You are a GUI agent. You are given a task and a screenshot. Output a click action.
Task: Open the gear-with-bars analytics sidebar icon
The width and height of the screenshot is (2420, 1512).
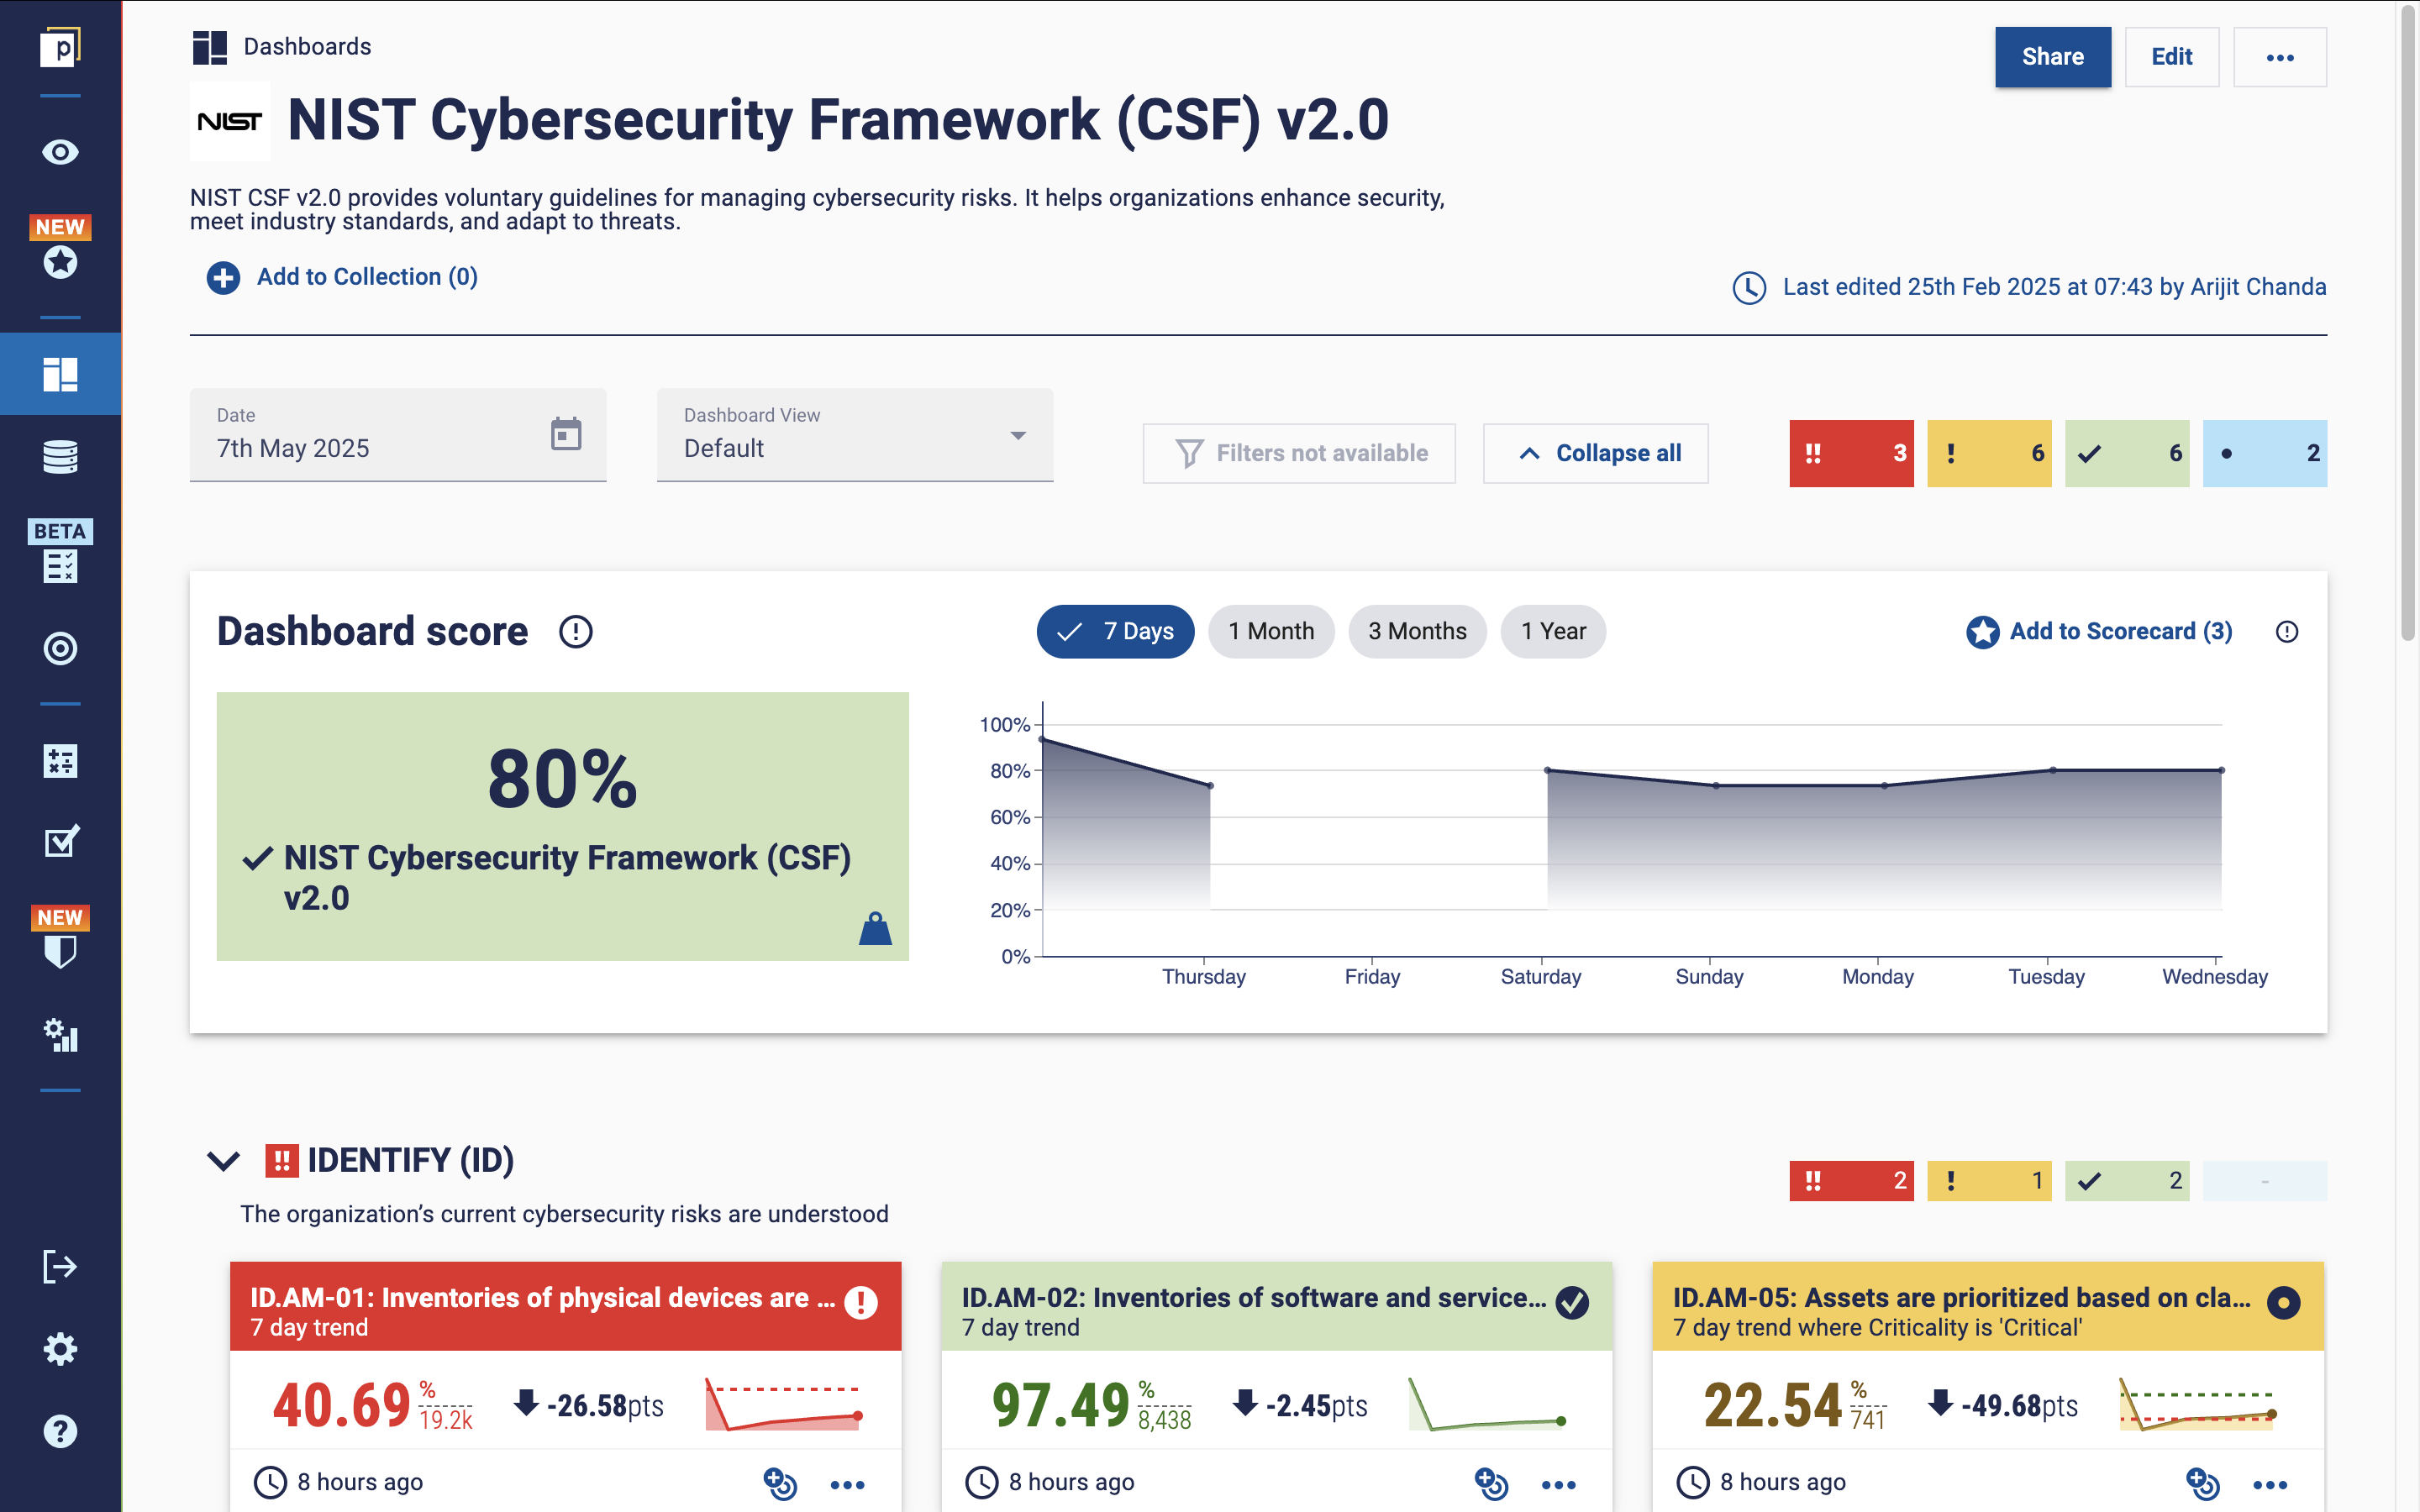pos(60,1035)
